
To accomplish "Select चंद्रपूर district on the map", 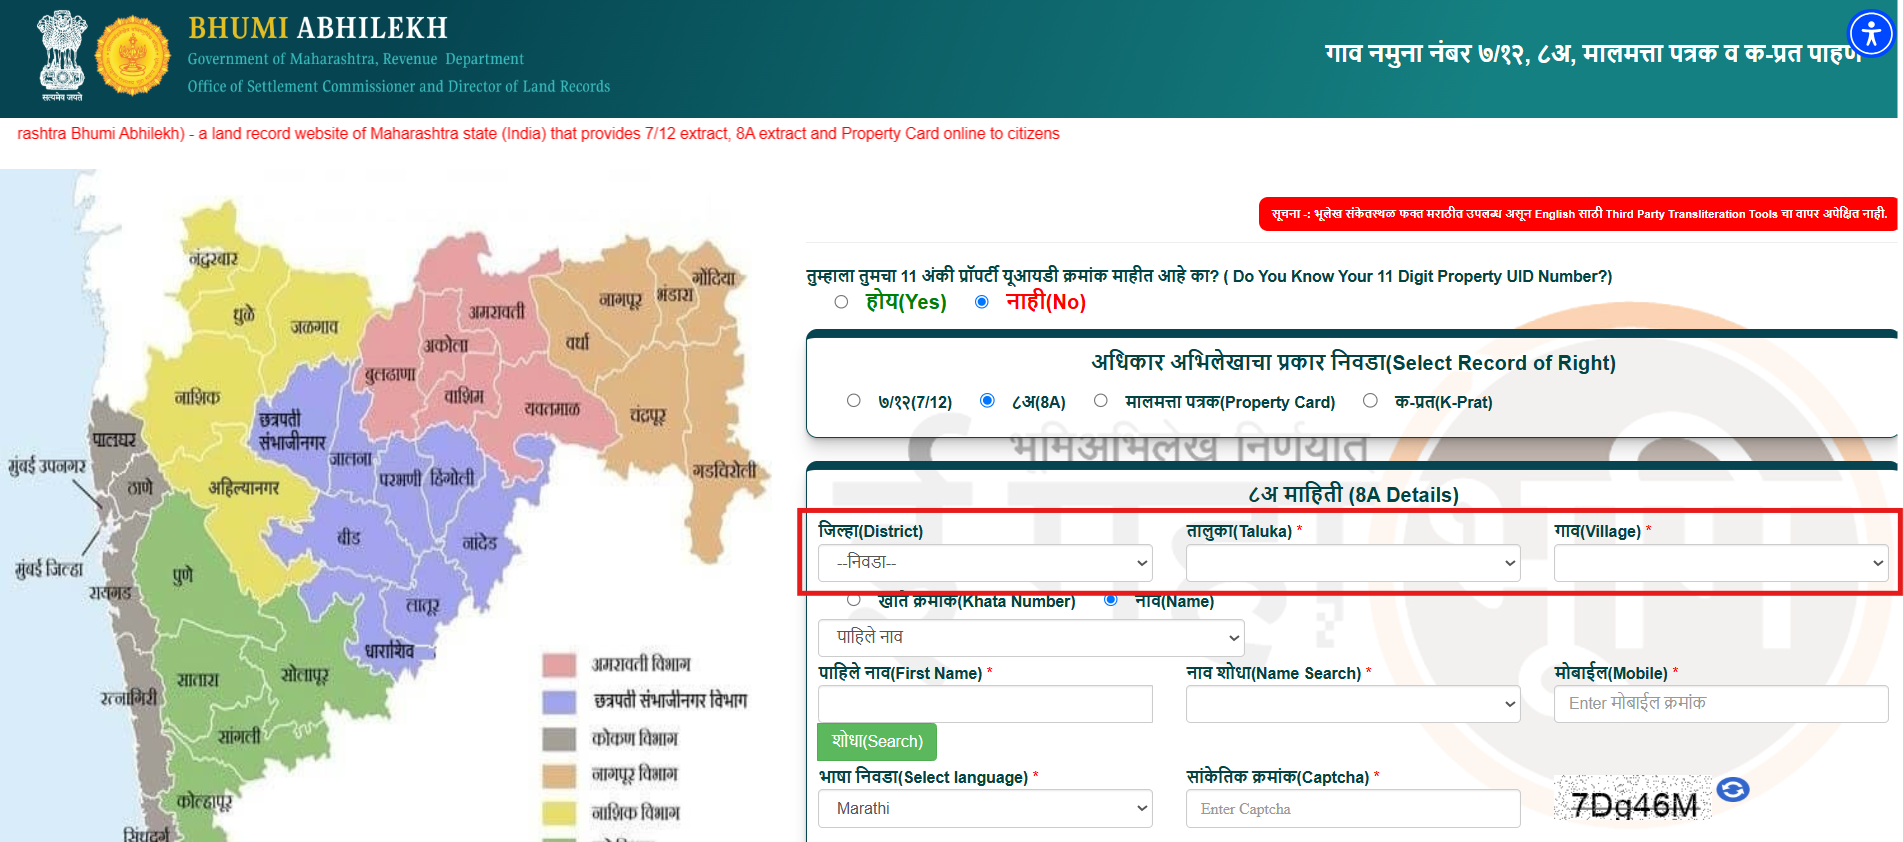I will click(647, 415).
